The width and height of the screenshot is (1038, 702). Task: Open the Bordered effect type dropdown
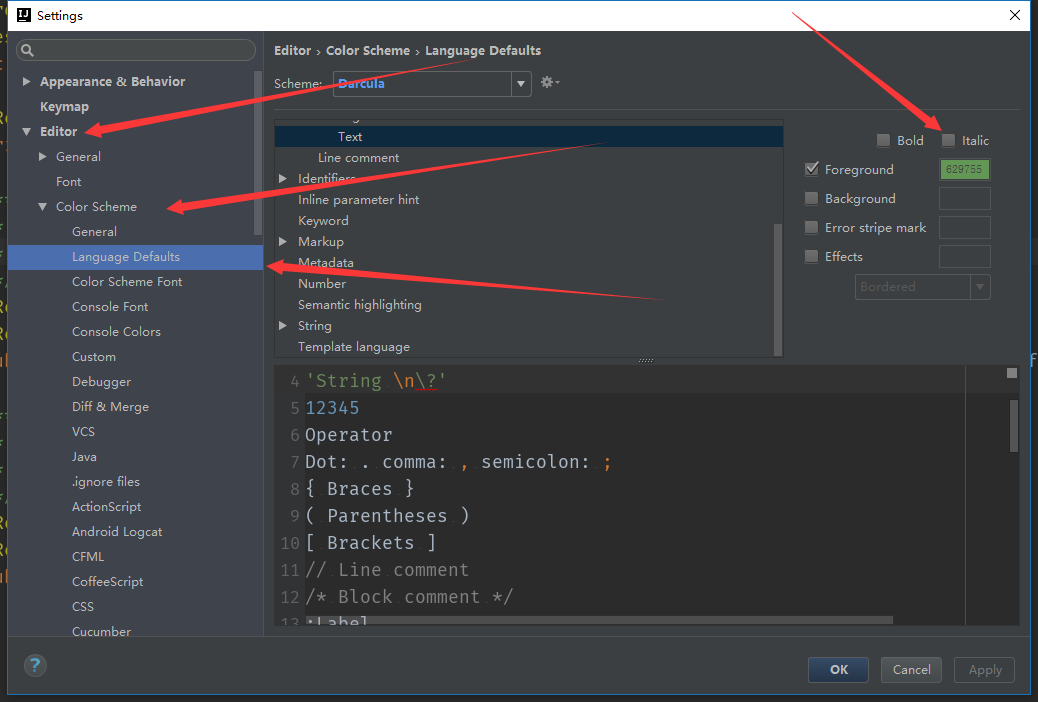point(922,287)
